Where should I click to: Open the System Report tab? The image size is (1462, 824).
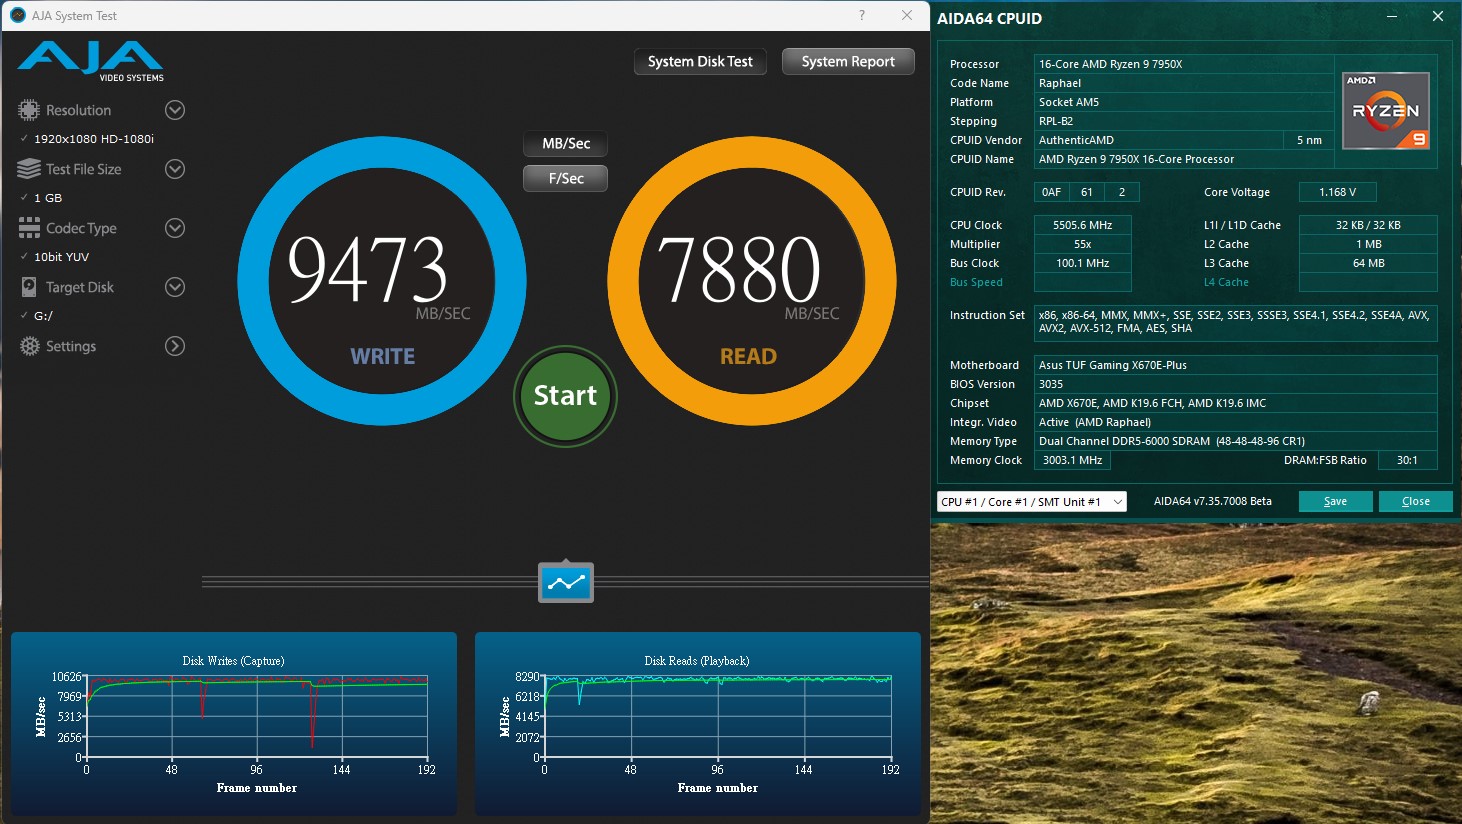[x=848, y=62]
